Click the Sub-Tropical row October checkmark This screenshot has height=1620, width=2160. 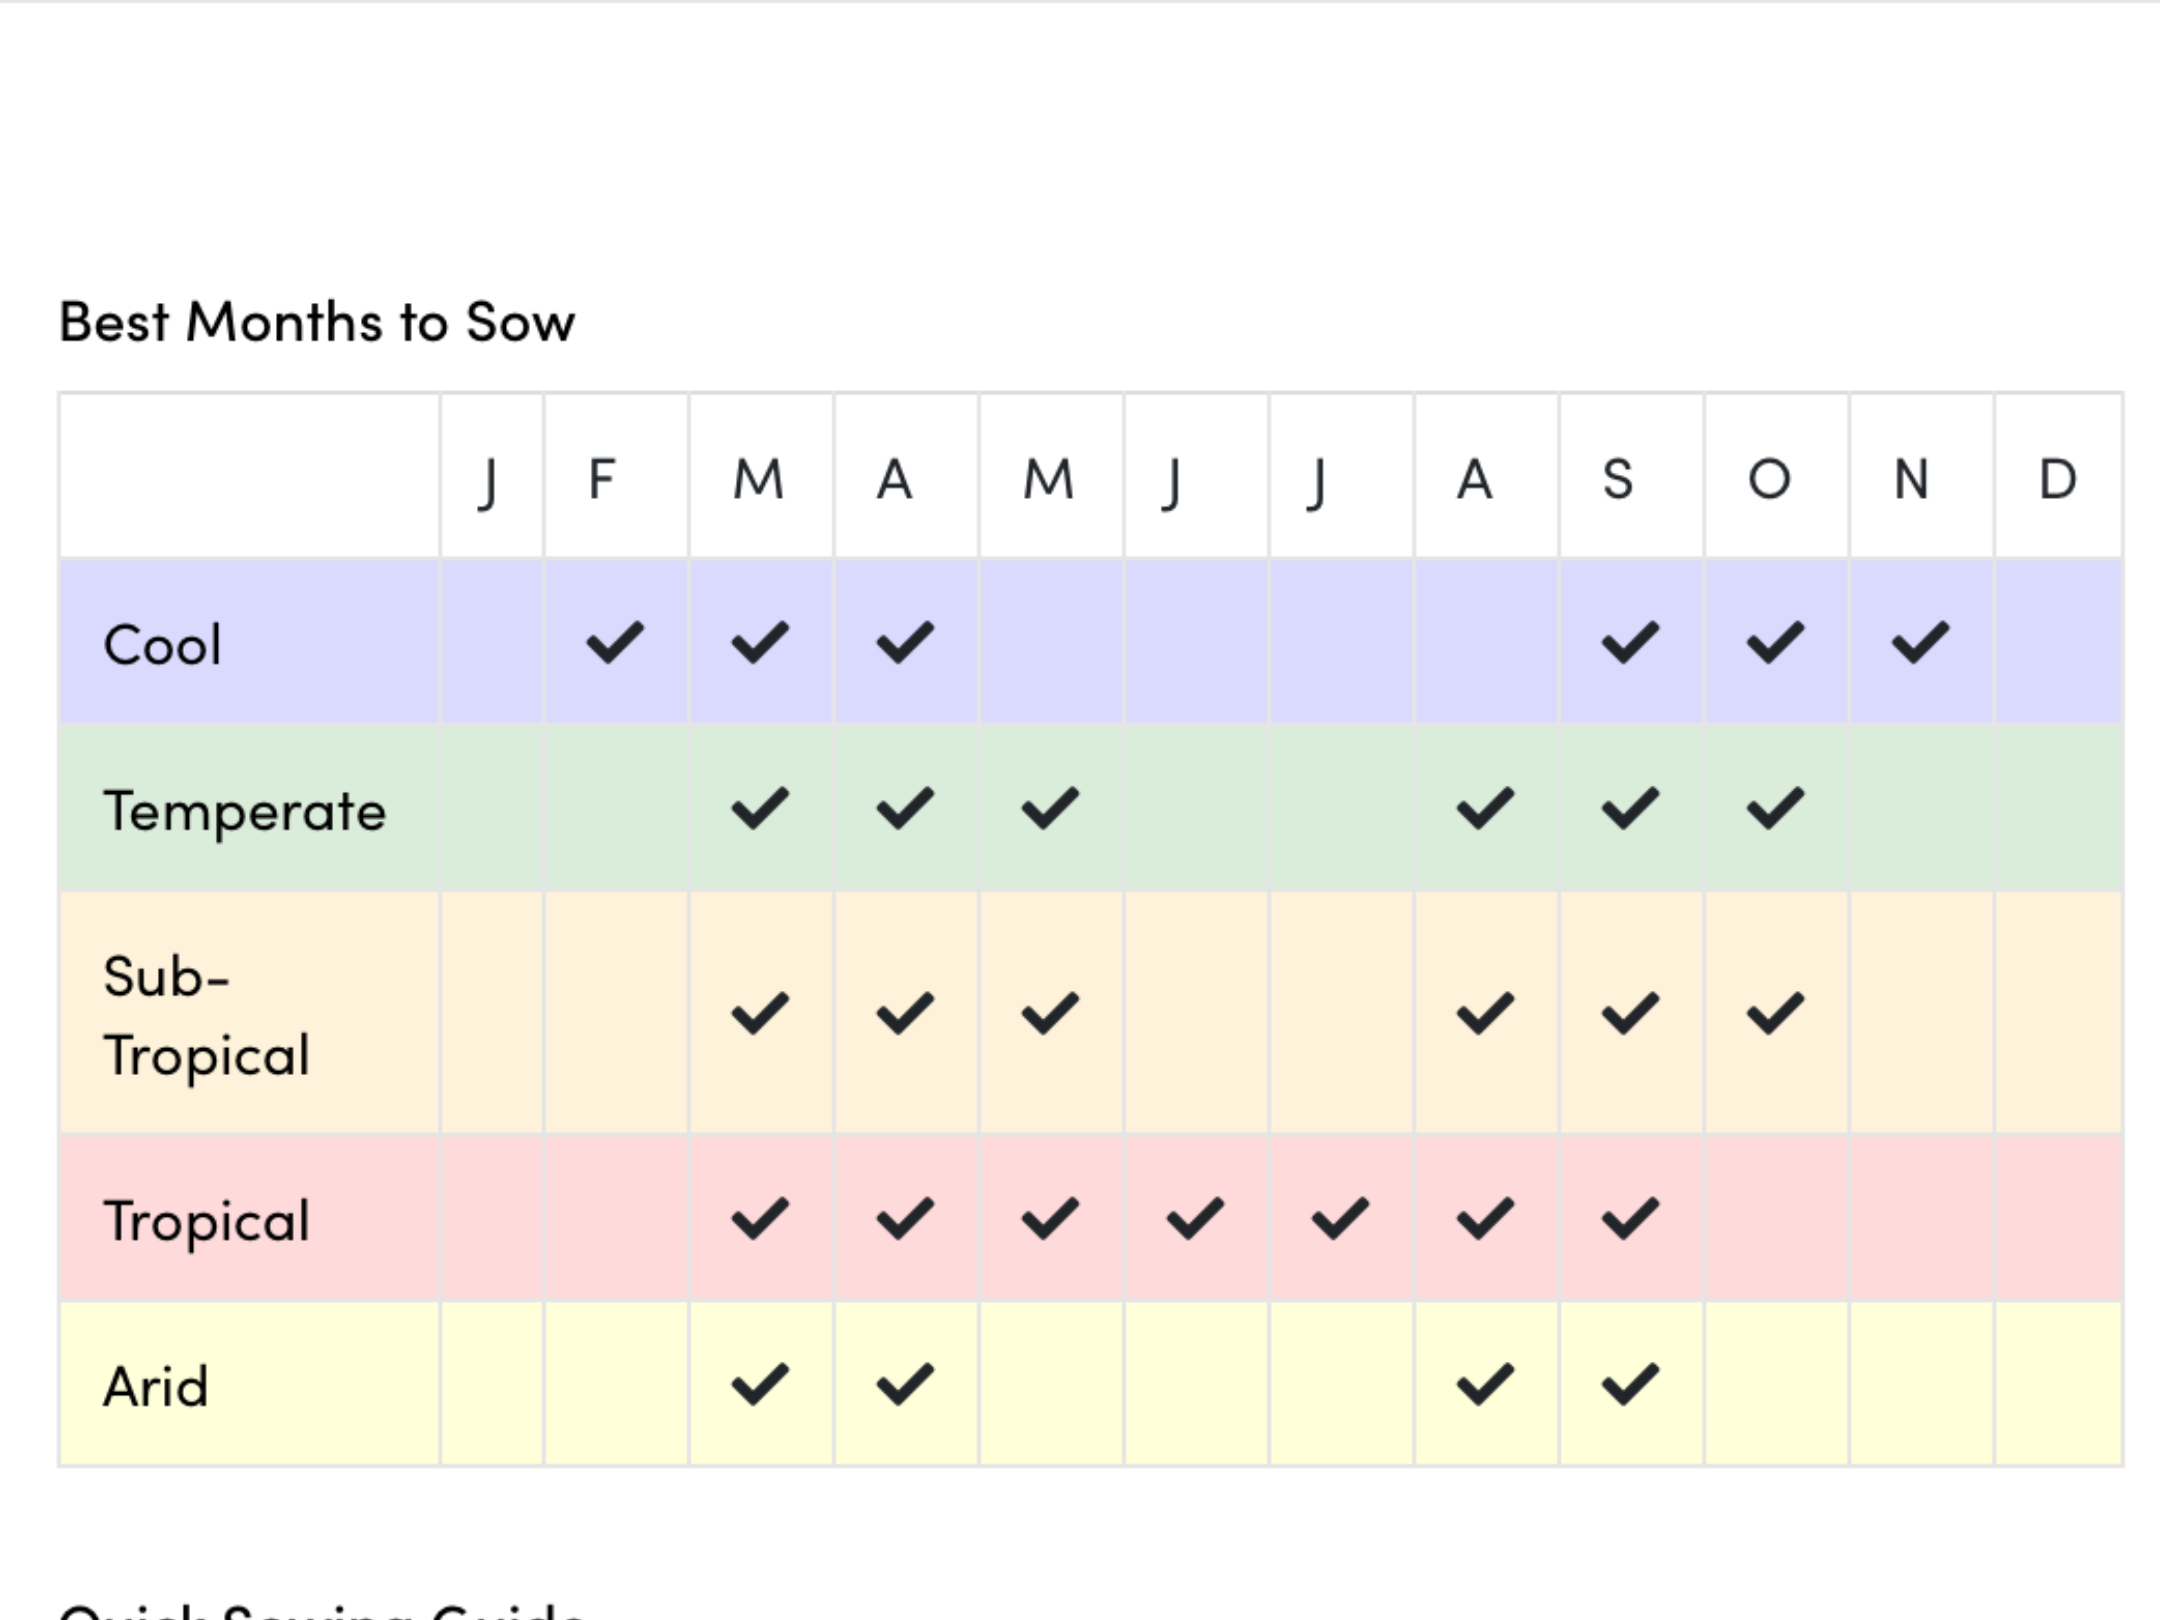[x=1775, y=1013]
